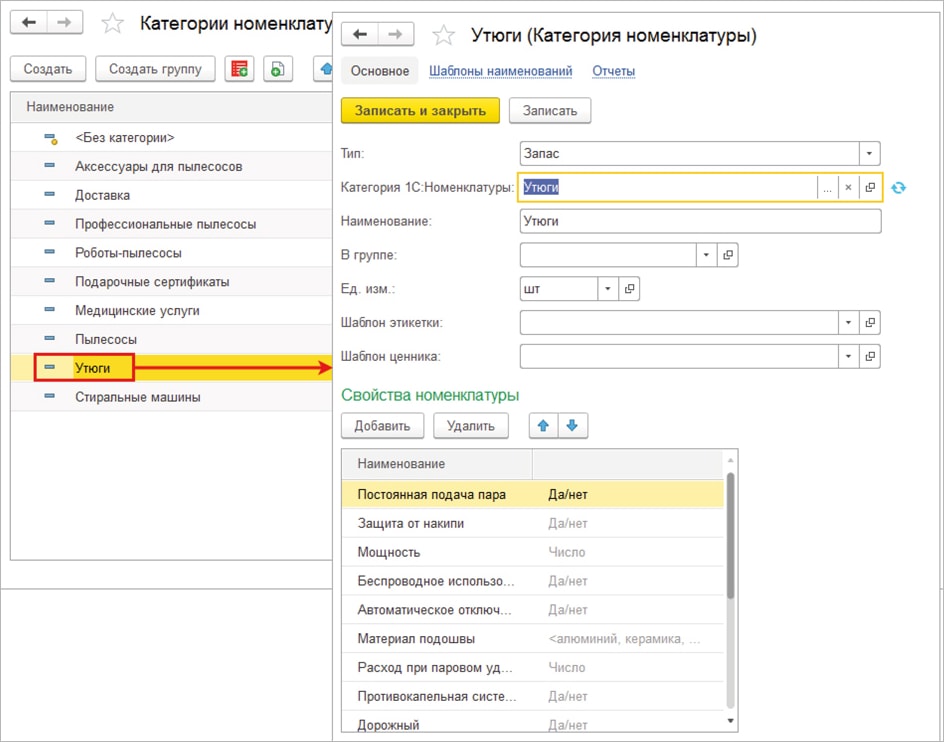The image size is (944, 742).
Task: Expand the Тип dropdown
Action: pos(870,154)
